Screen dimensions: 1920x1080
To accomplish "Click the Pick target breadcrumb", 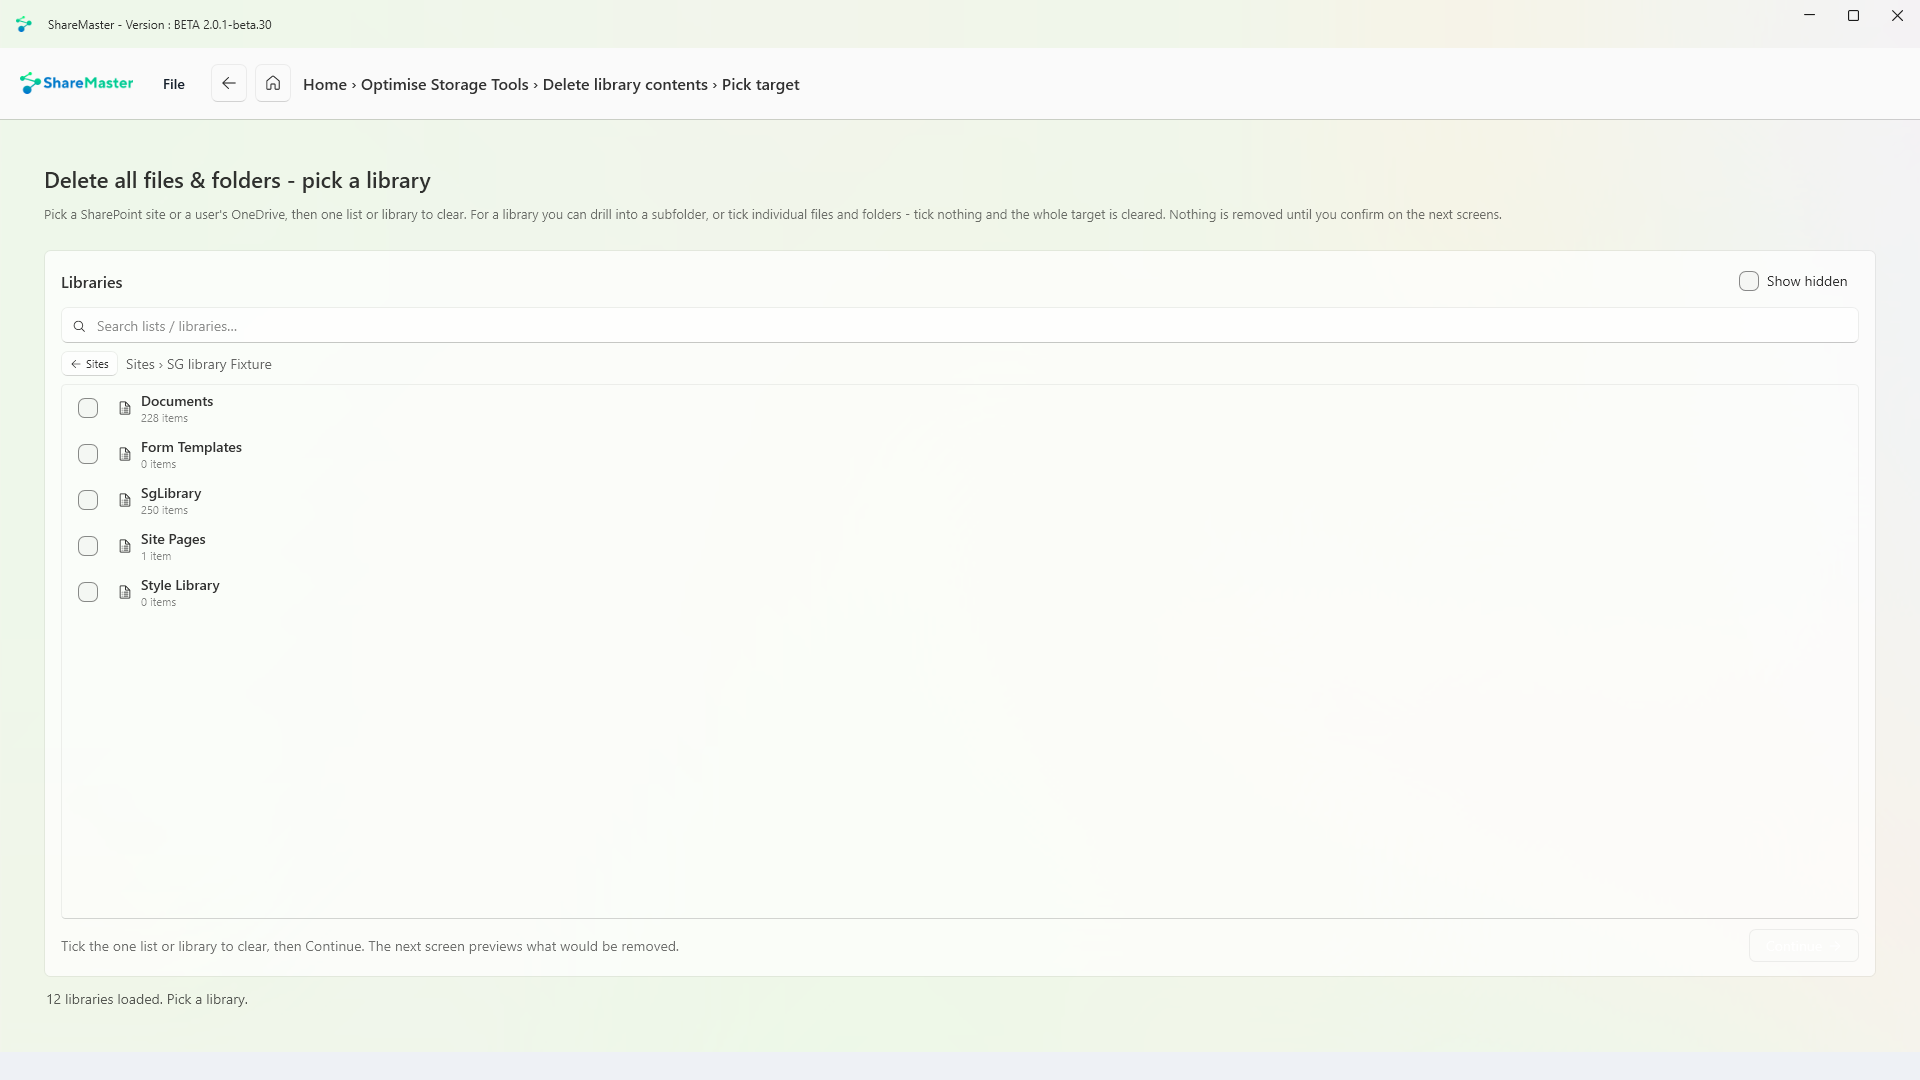I will pyautogui.click(x=760, y=84).
